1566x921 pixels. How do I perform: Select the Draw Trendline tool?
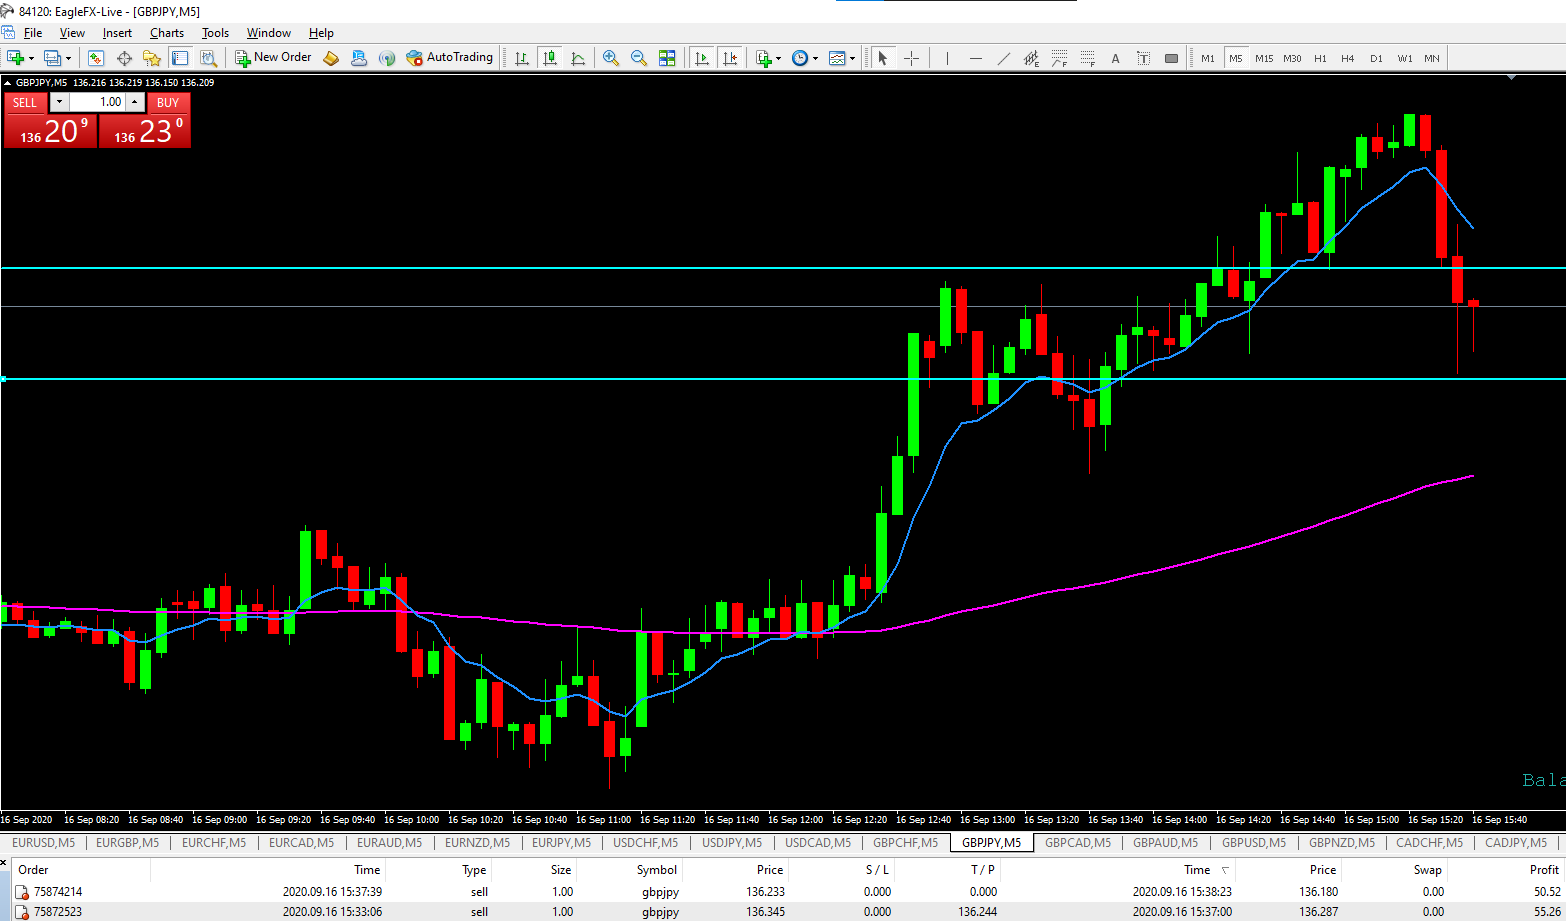(x=1004, y=58)
